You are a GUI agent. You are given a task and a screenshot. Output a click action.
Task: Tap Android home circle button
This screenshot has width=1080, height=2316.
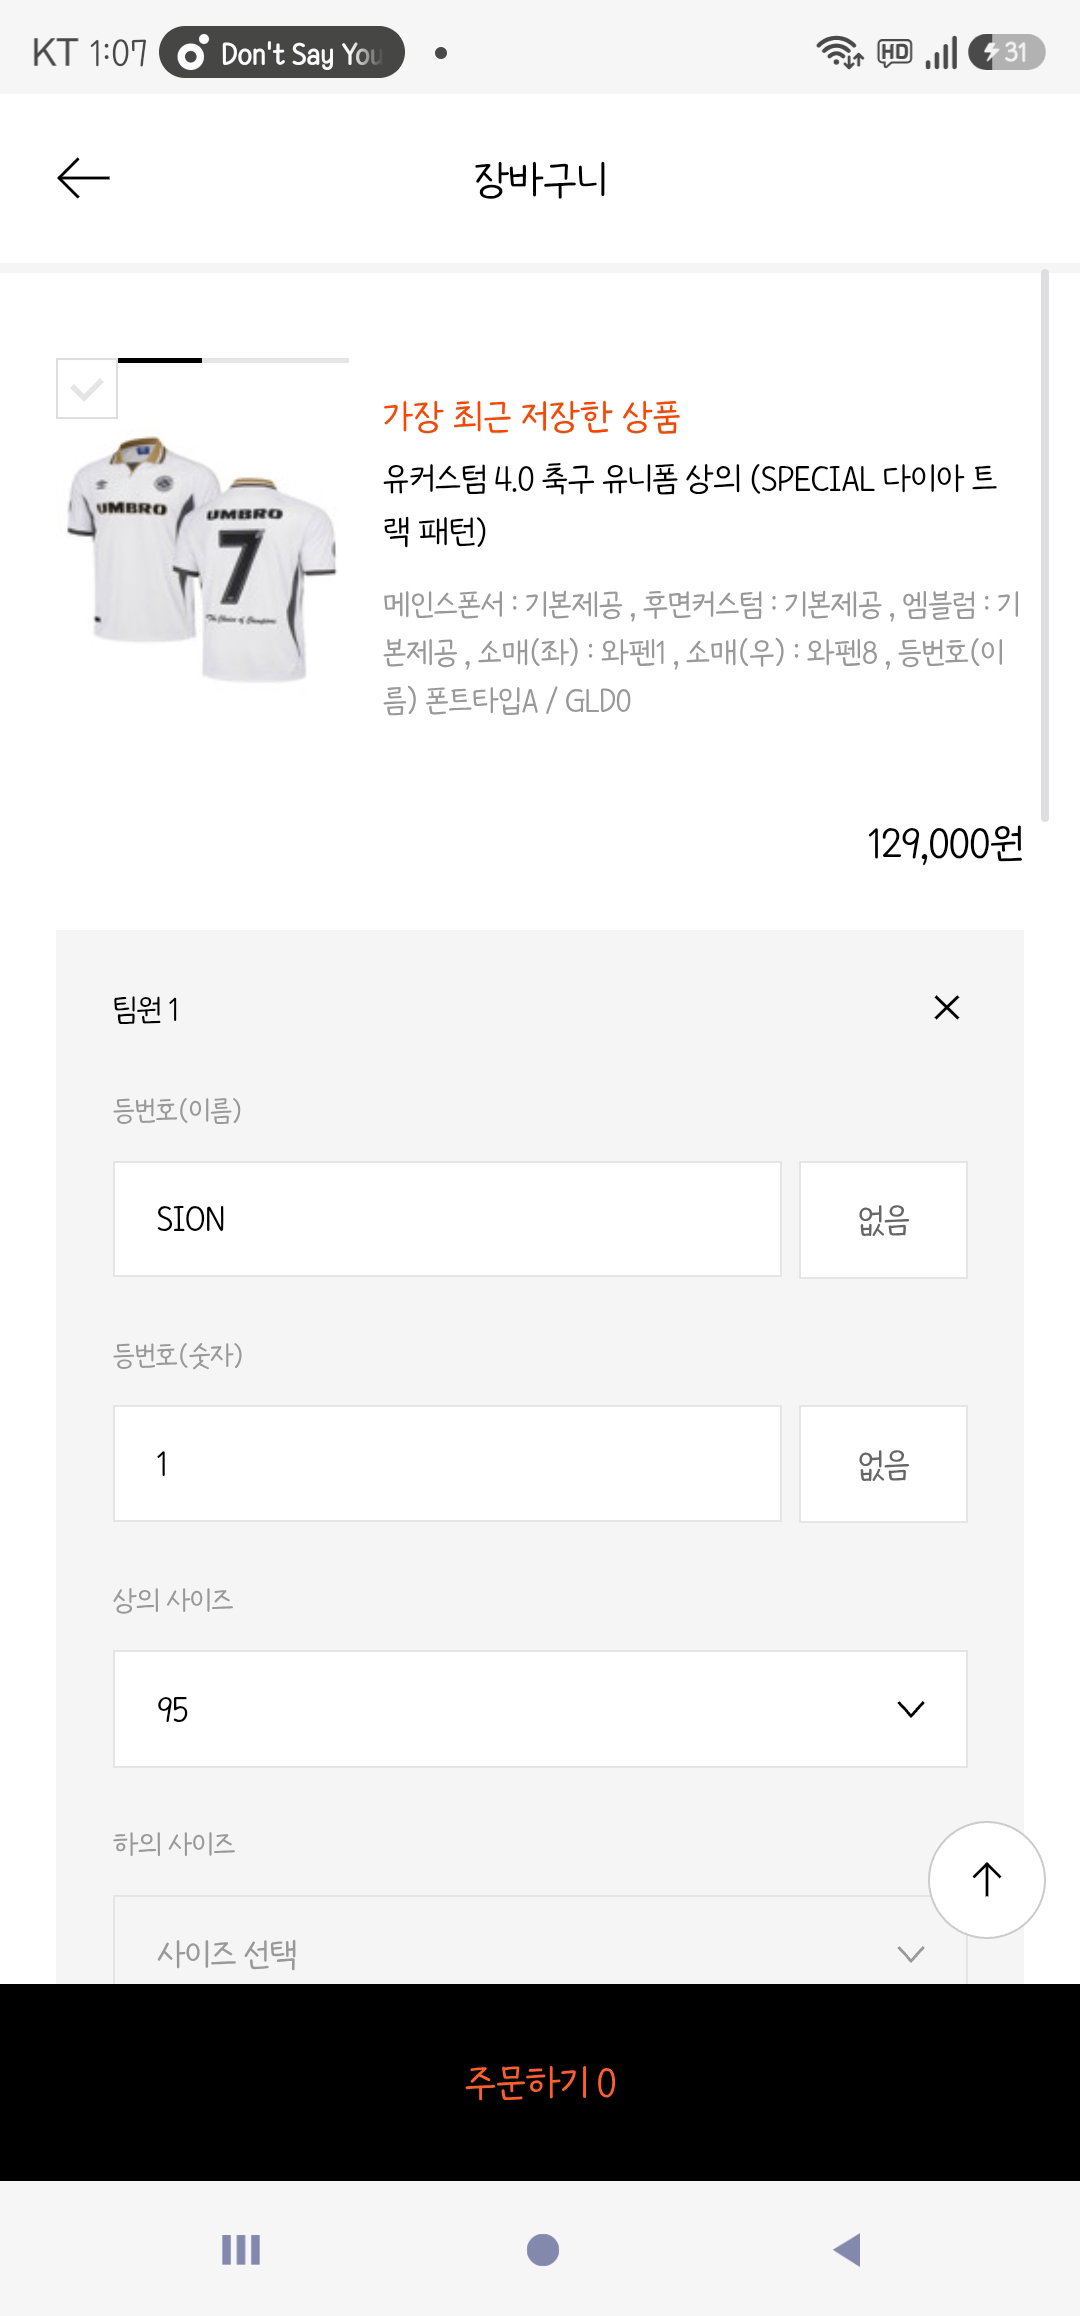coord(542,2250)
